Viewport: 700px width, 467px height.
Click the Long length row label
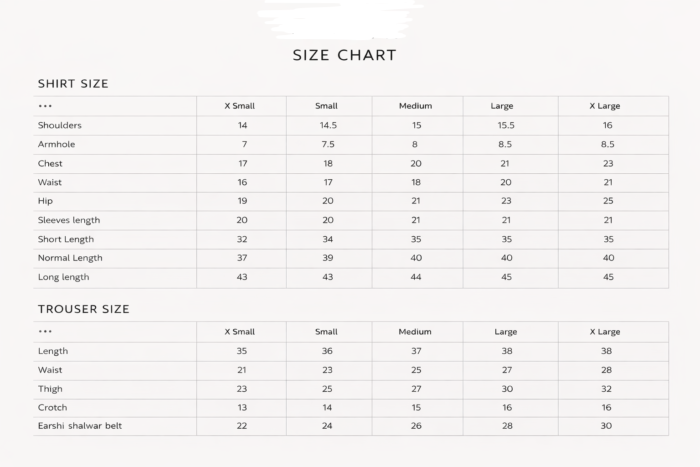pyautogui.click(x=64, y=277)
